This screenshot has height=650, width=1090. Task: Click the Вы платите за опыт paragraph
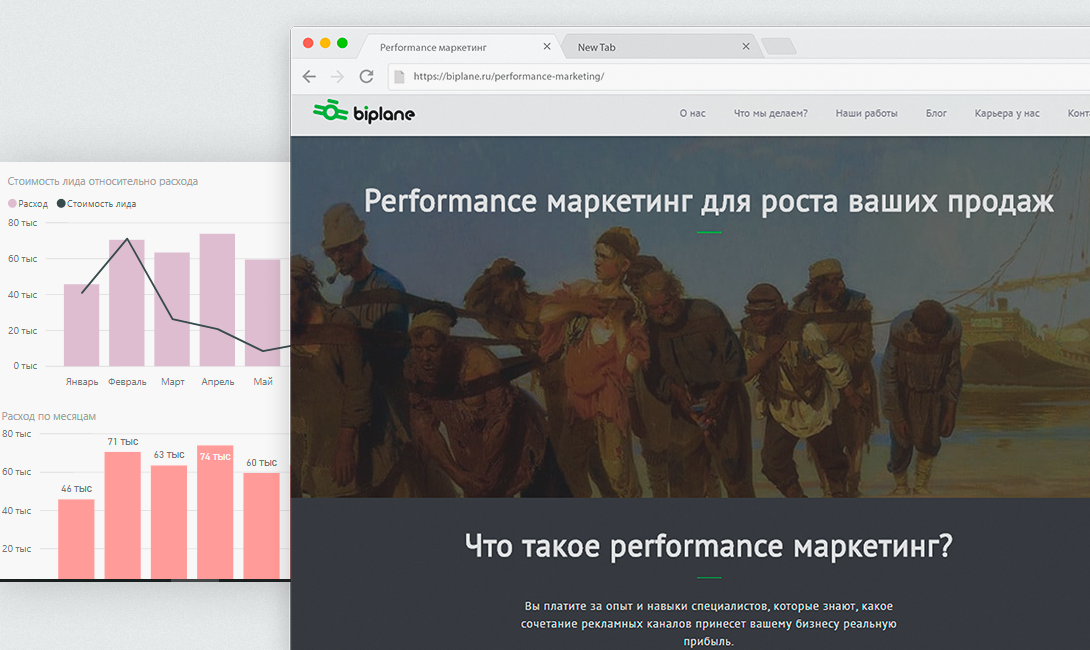click(x=708, y=624)
